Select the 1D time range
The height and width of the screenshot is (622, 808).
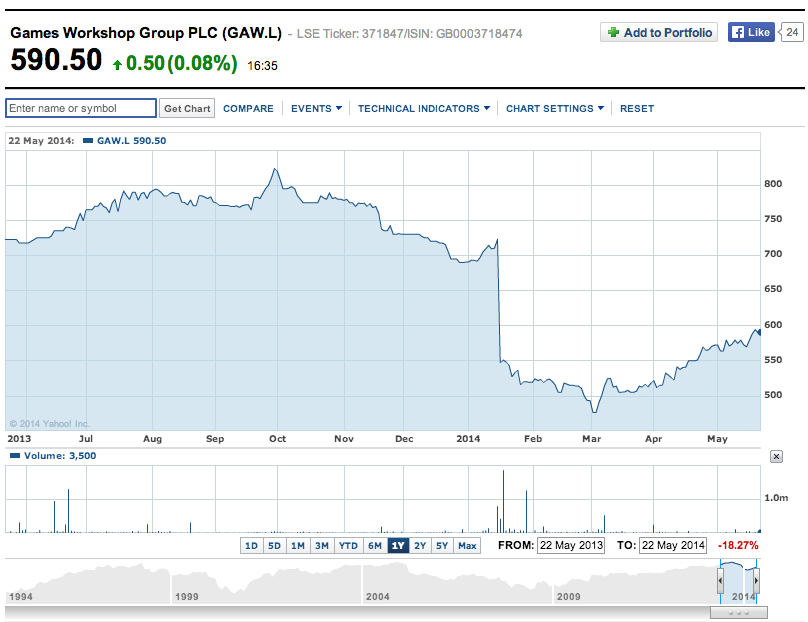(x=251, y=546)
